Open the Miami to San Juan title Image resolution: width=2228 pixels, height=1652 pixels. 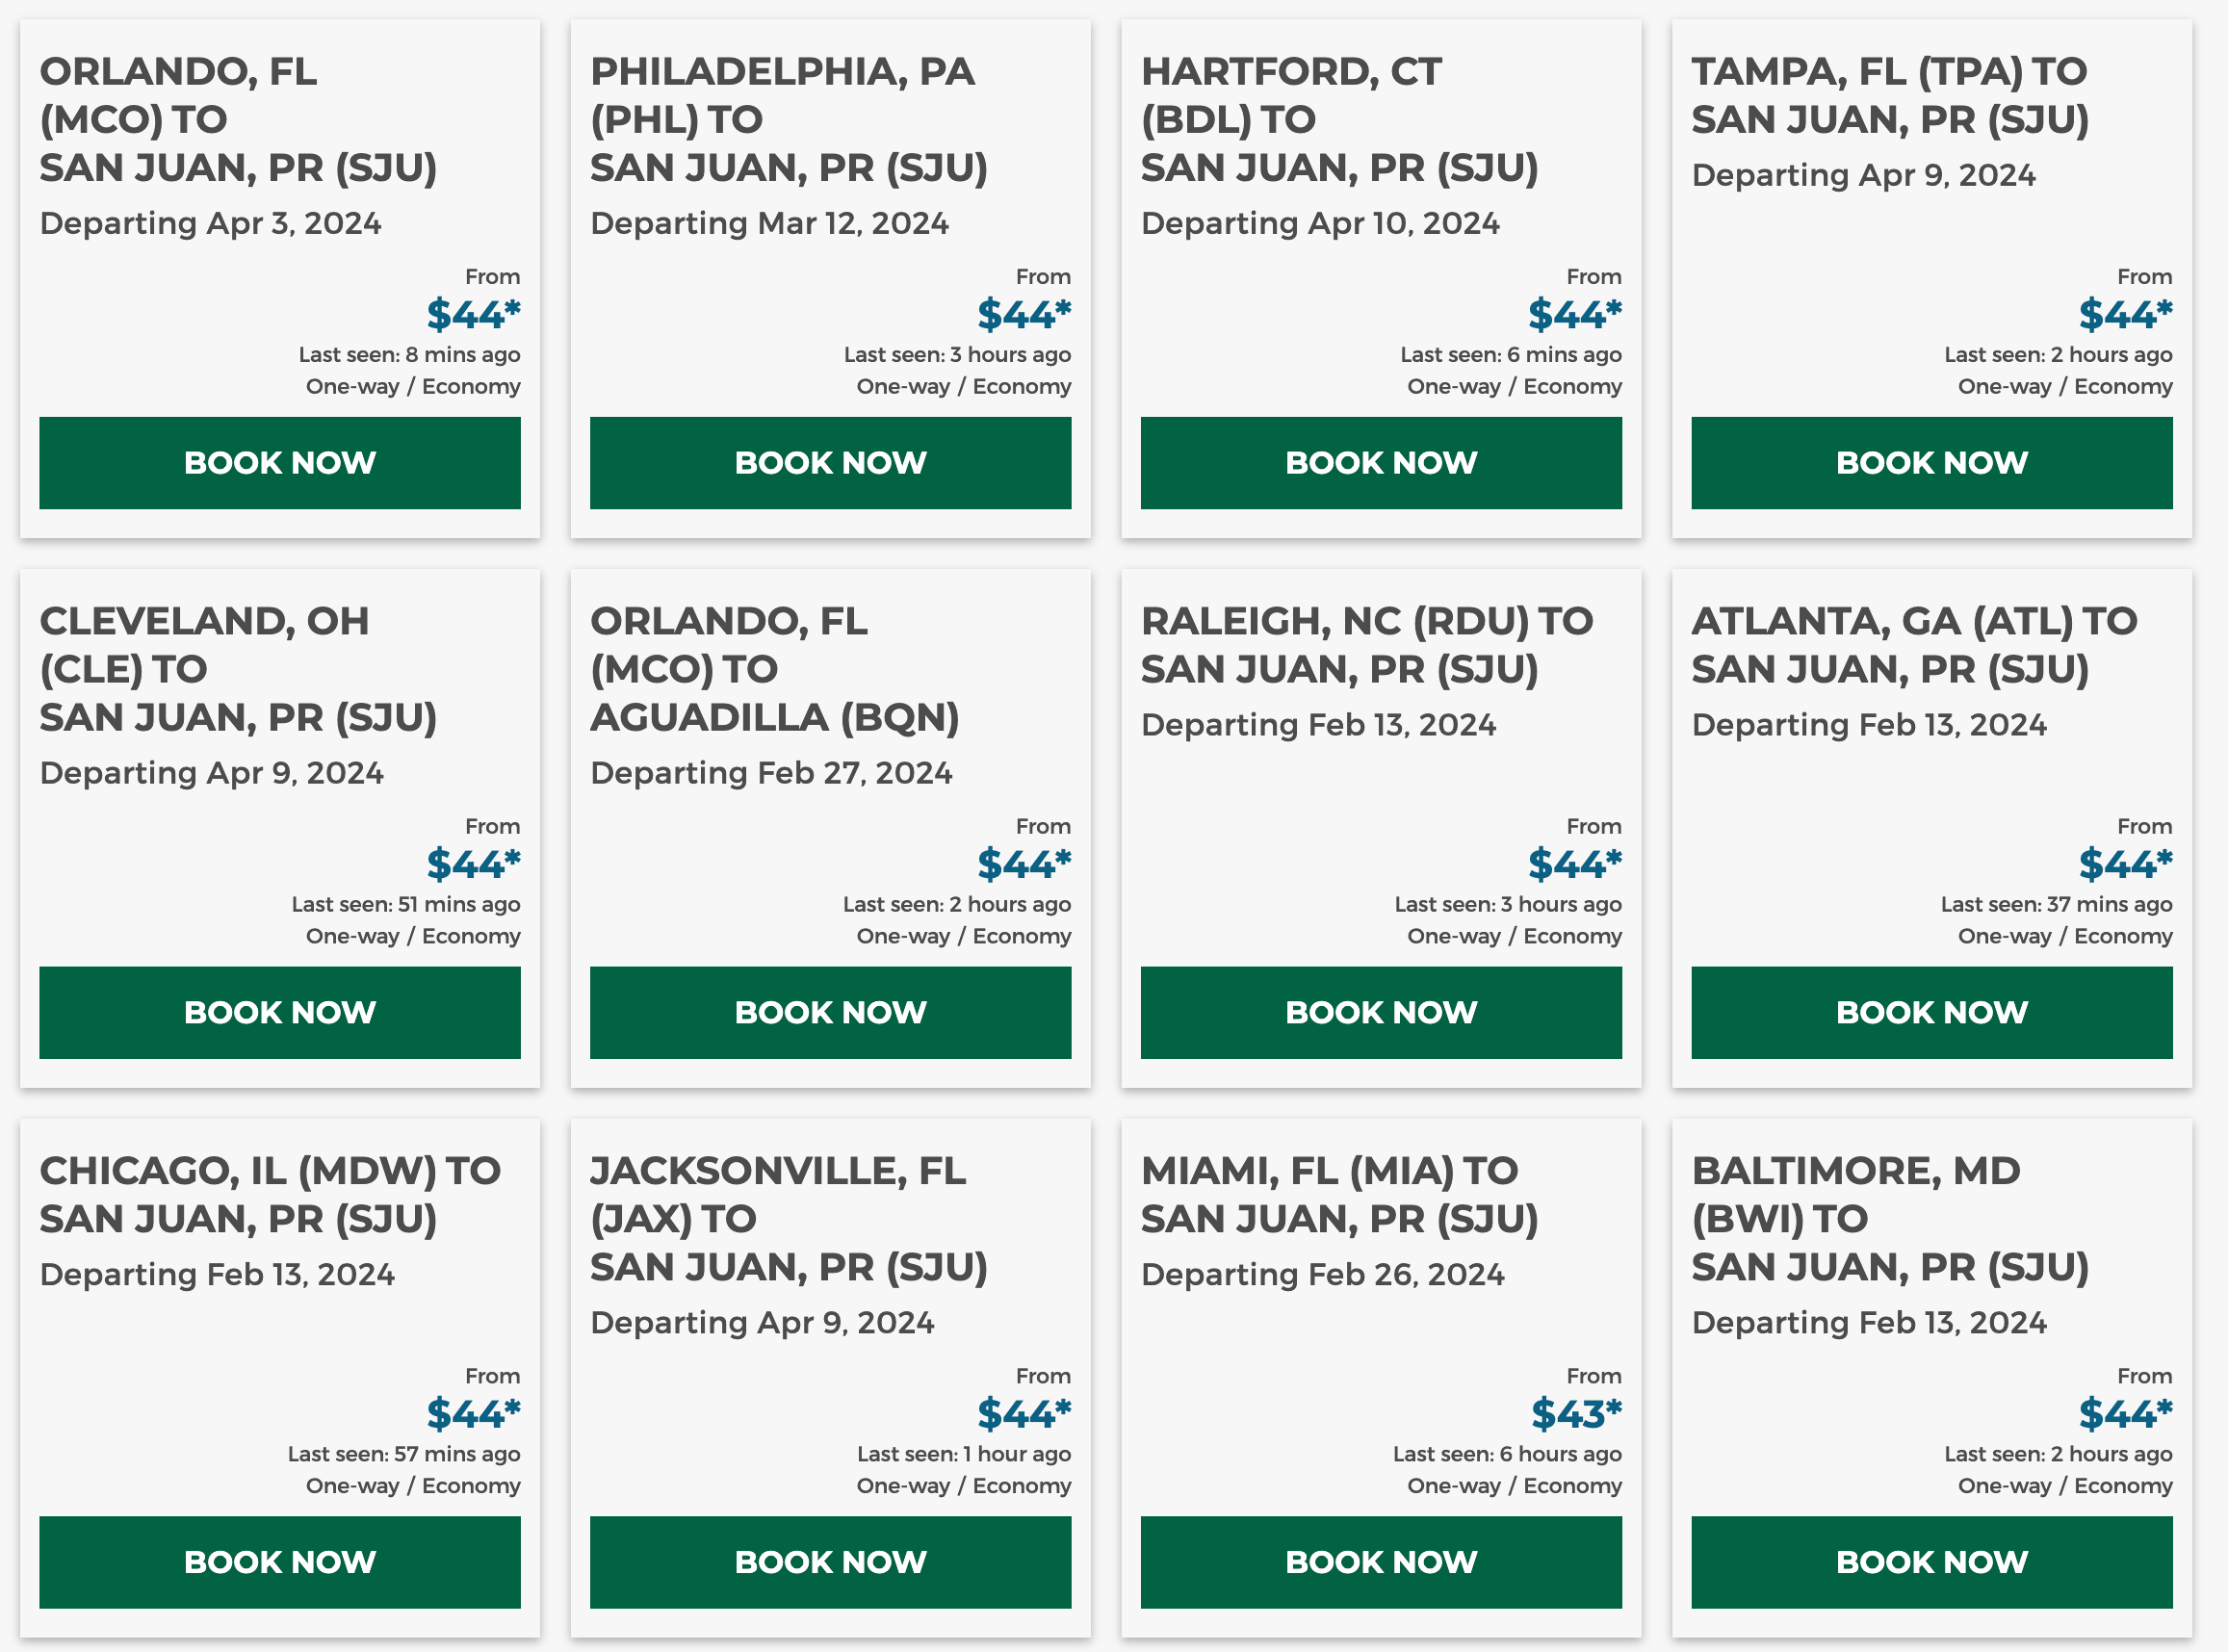1339,1195
